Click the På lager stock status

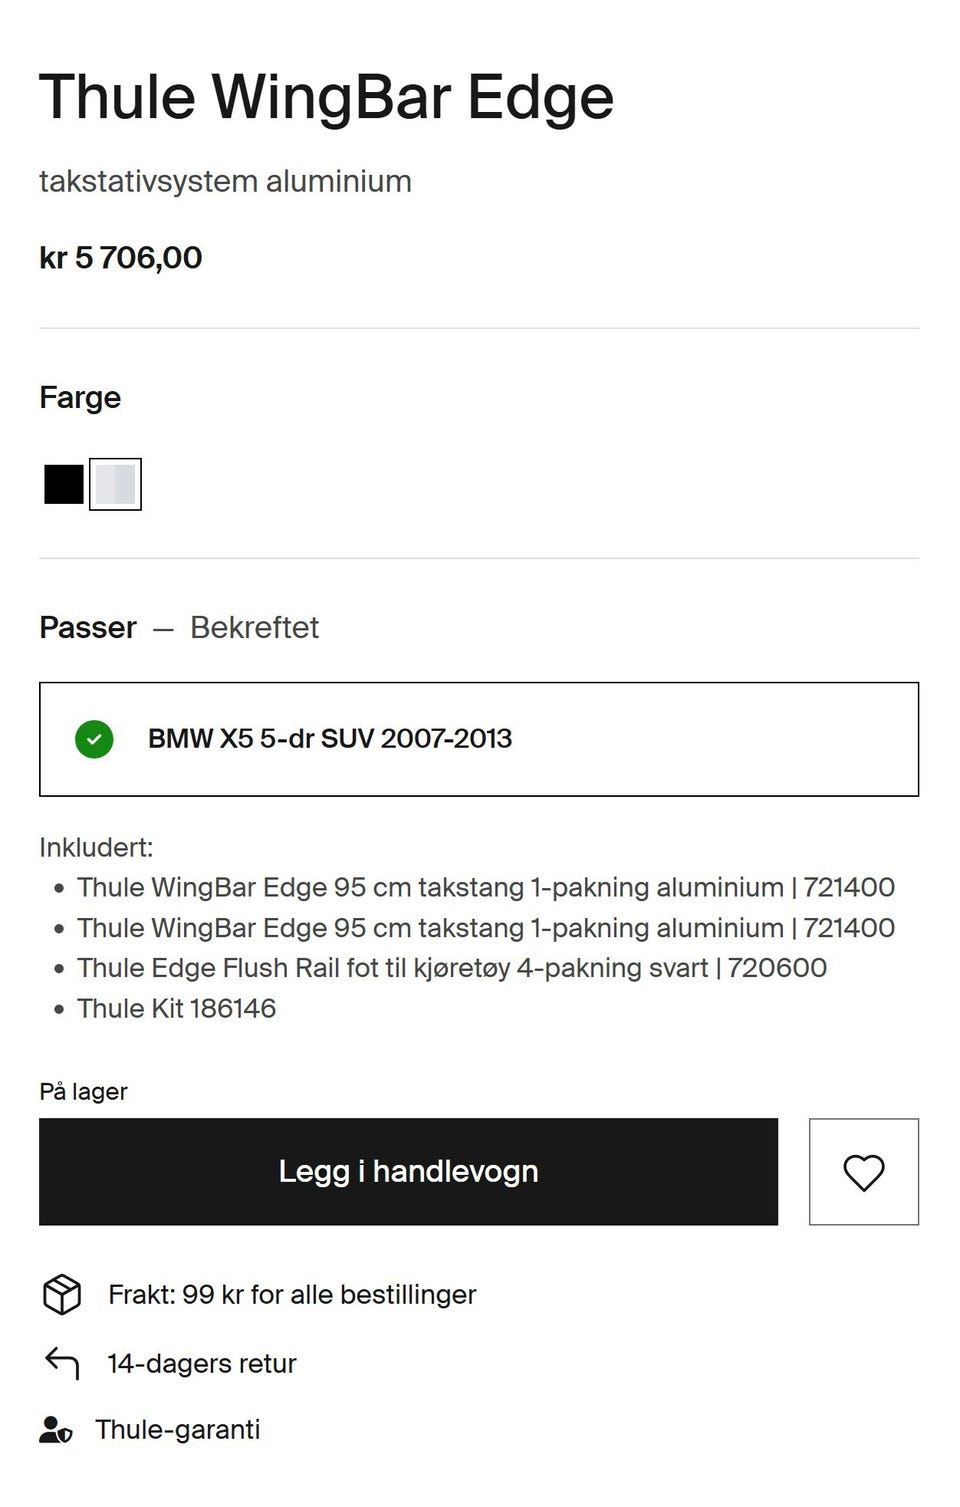pyautogui.click(x=83, y=1091)
